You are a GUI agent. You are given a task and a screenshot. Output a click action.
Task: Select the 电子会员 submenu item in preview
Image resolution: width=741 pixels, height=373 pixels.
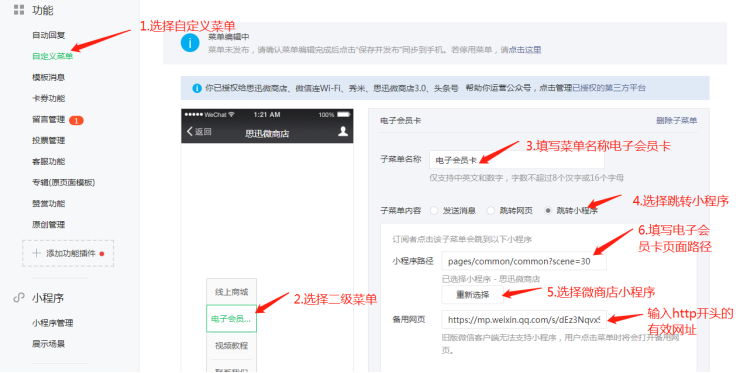231,319
